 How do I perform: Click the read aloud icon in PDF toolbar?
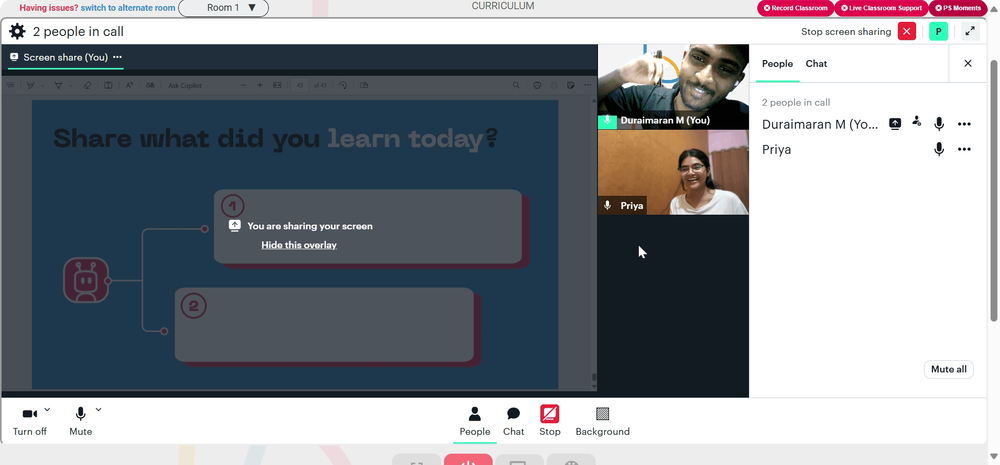pyautogui.click(x=129, y=85)
